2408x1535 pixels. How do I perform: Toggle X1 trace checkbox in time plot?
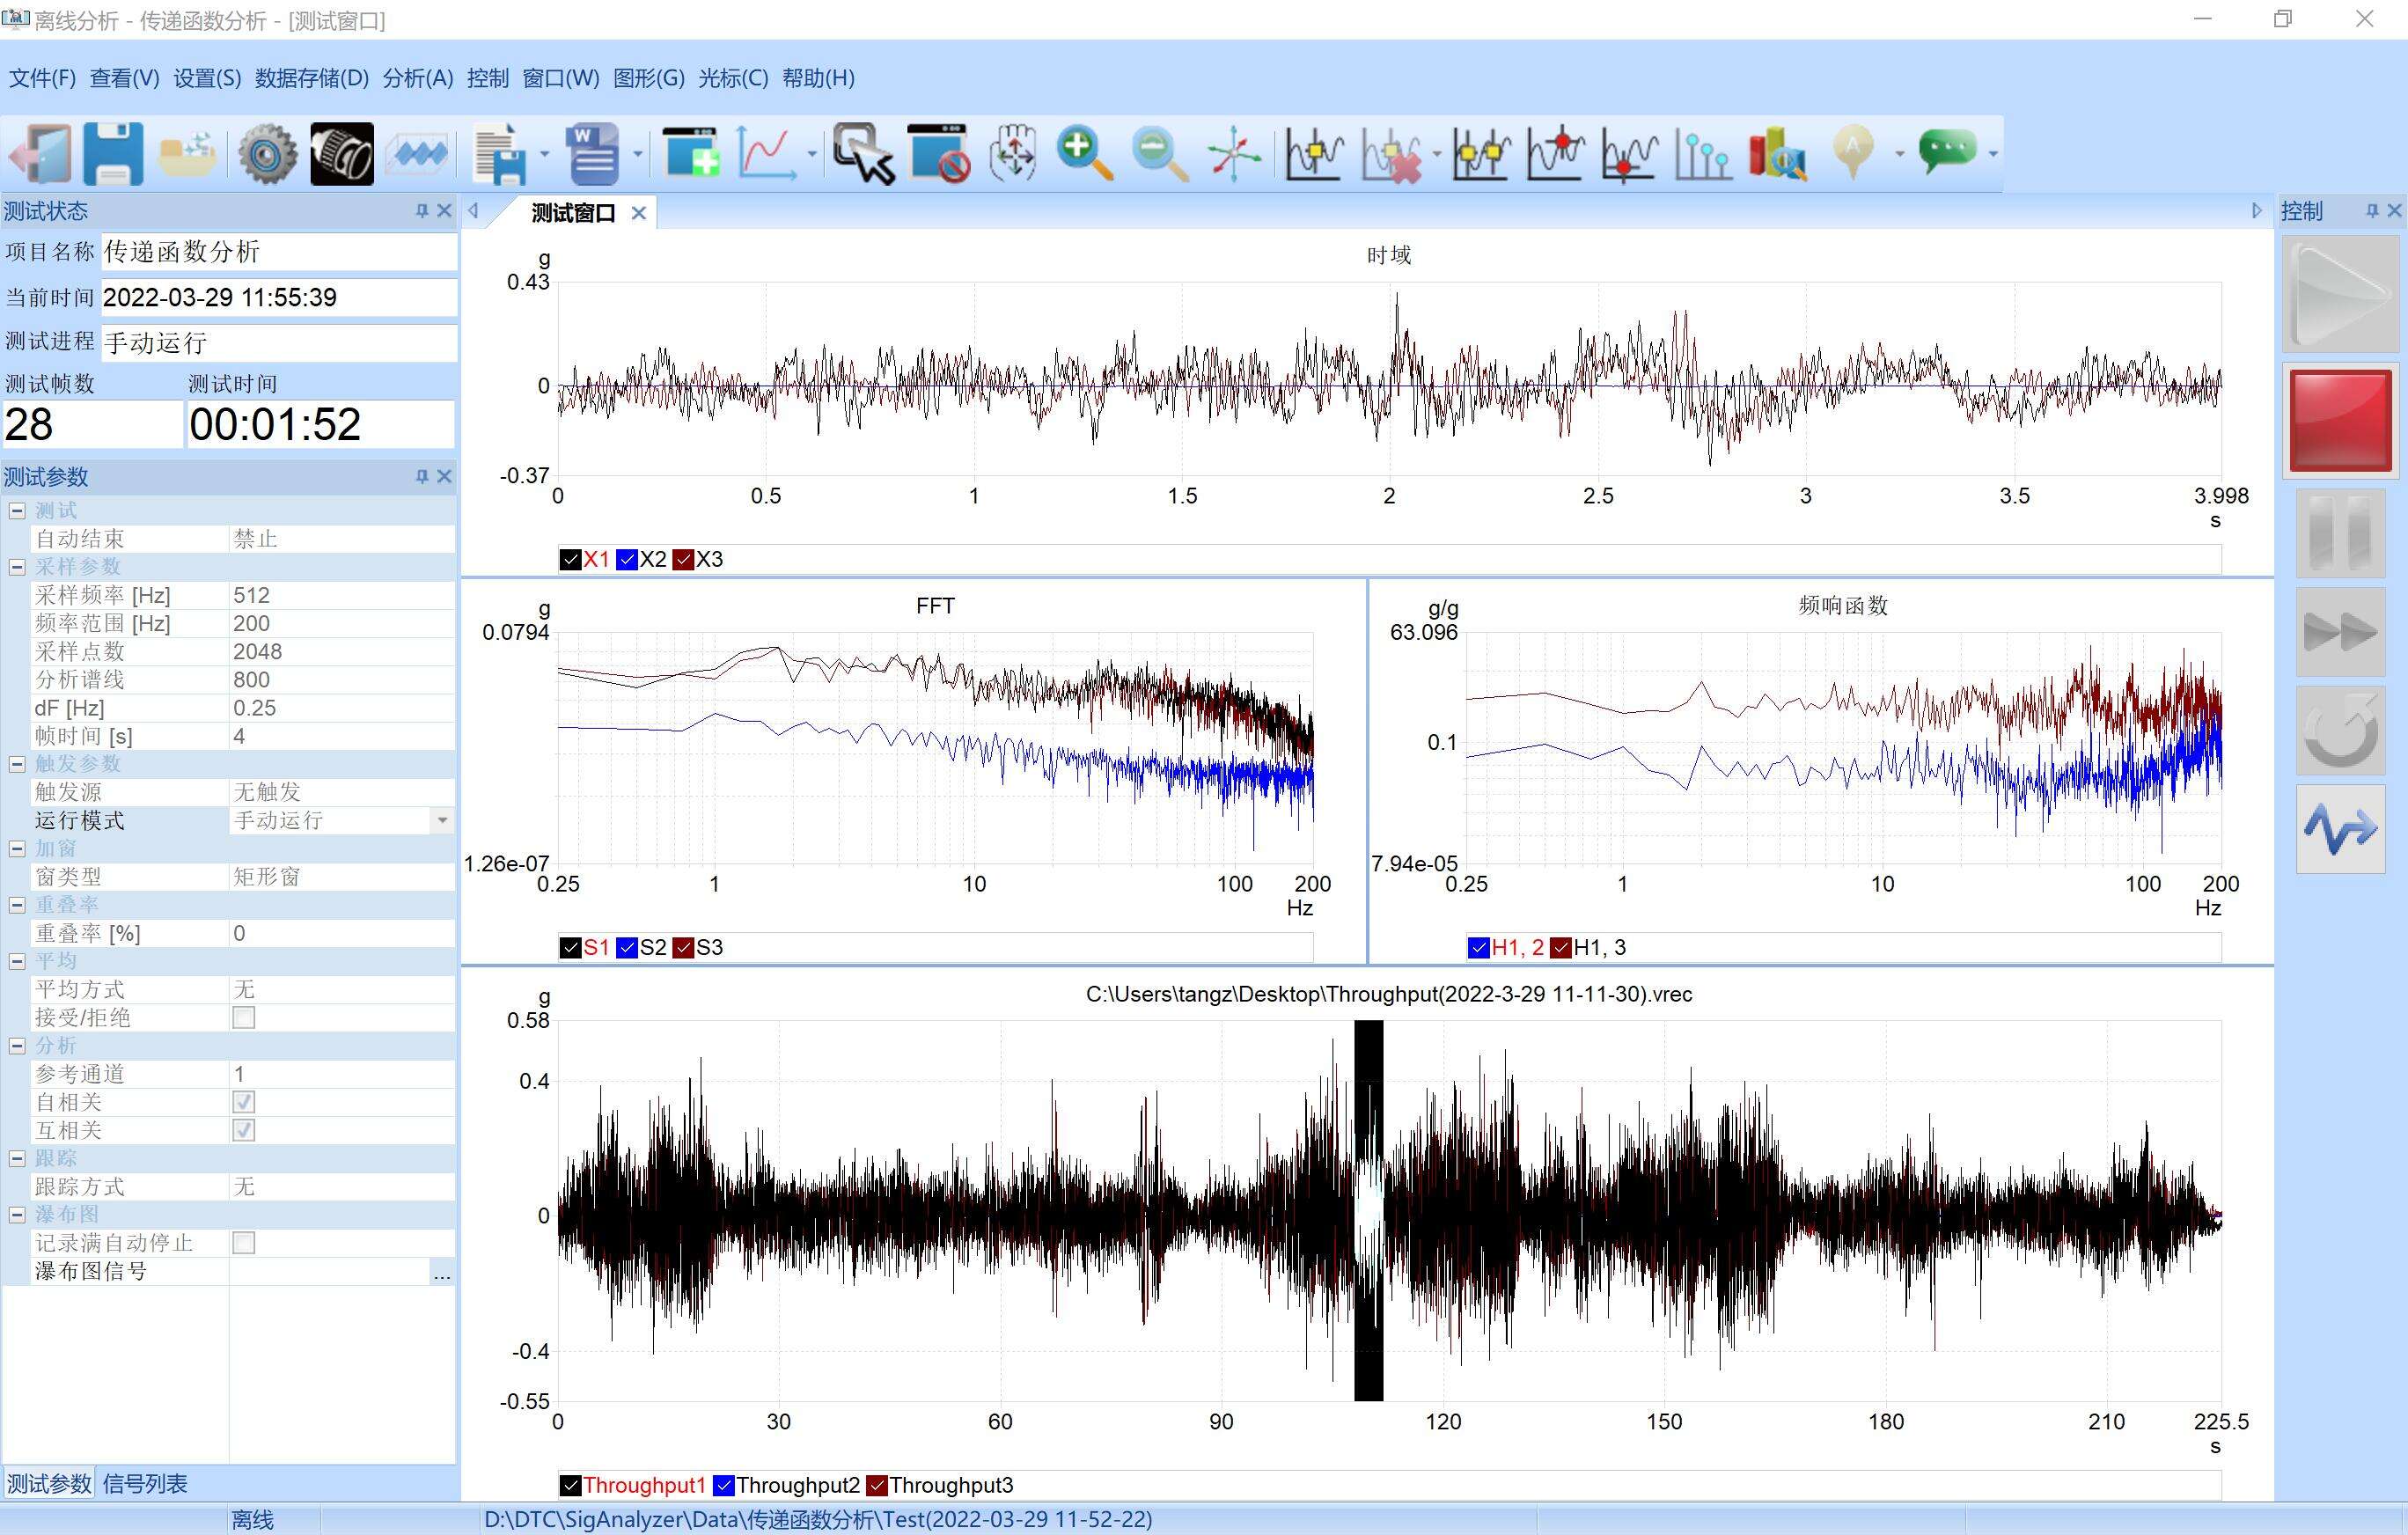point(571,559)
